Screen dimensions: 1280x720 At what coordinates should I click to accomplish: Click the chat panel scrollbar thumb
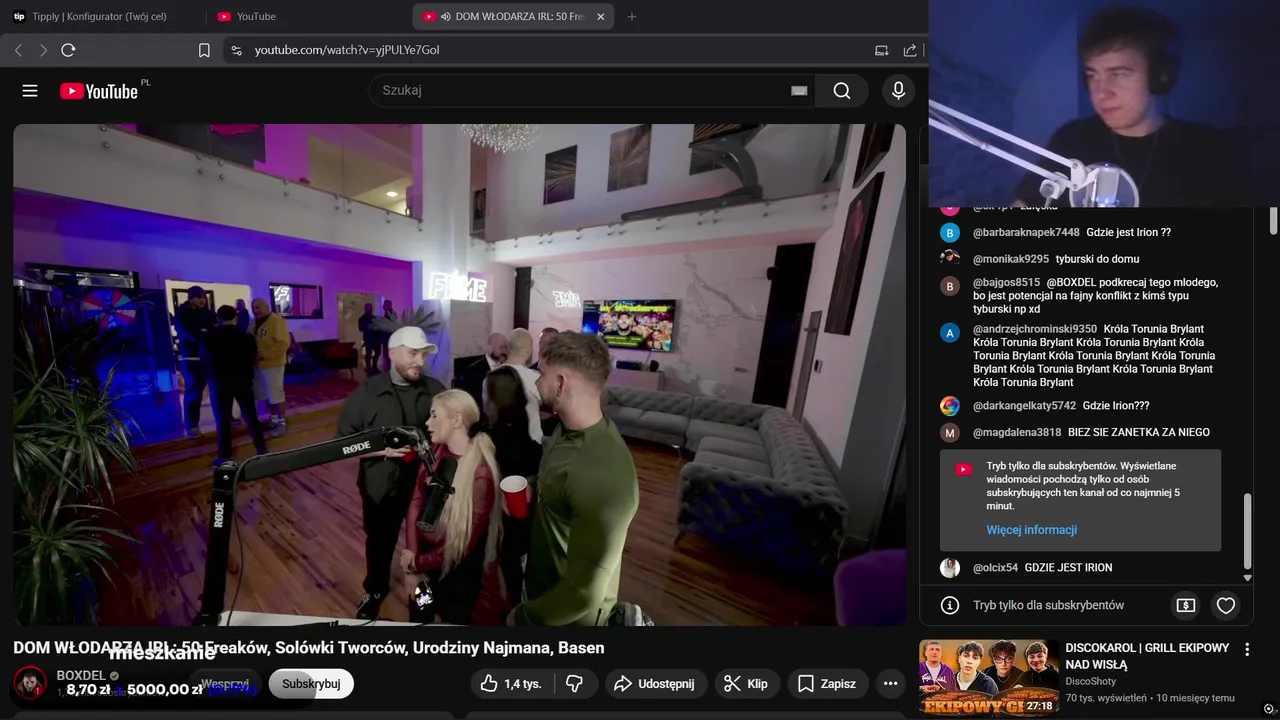click(x=1247, y=530)
